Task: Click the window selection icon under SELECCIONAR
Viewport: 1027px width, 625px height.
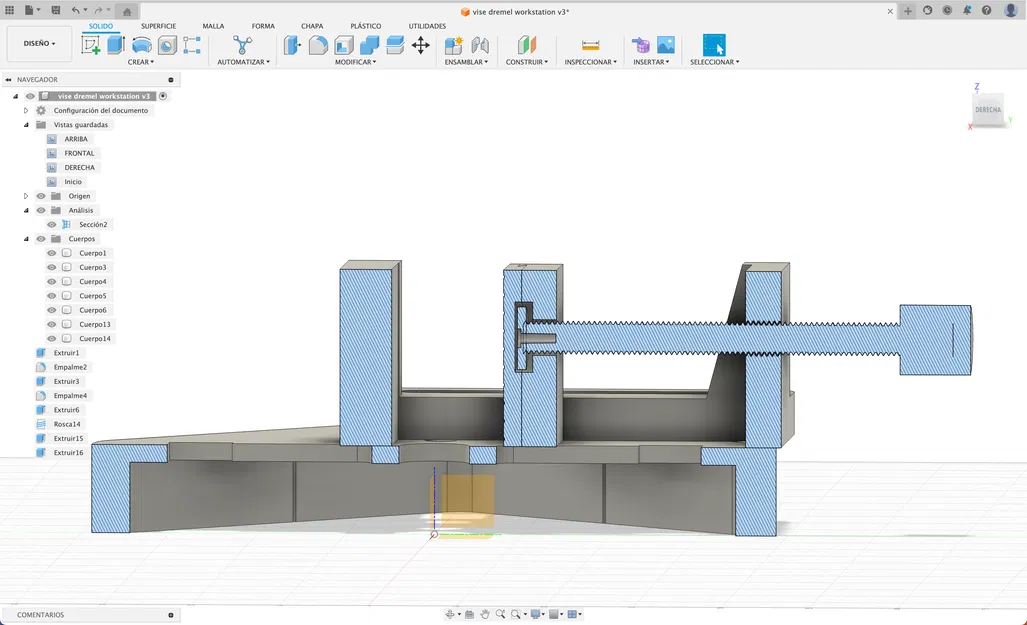Action: click(x=714, y=44)
